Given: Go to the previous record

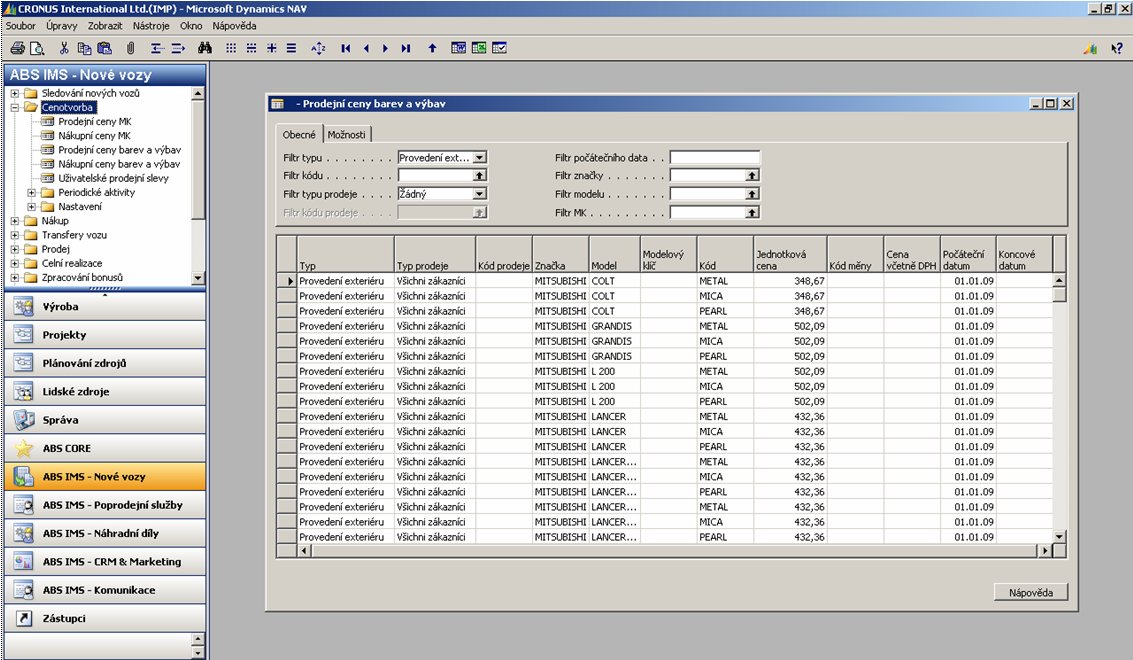Looking at the screenshot, I should (366, 48).
